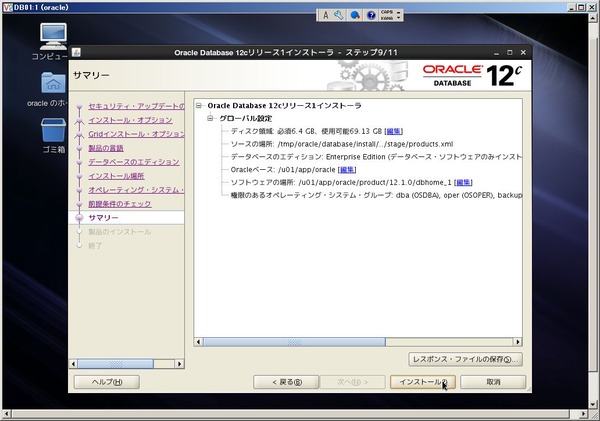Click レスポンス・ファイルの保存 button

[465, 359]
